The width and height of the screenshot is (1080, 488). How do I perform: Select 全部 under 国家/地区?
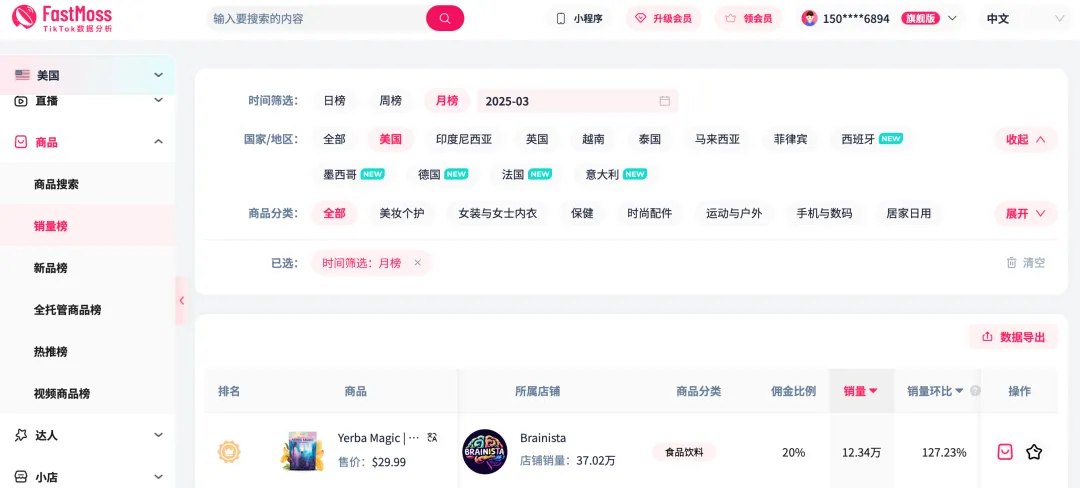[335, 139]
